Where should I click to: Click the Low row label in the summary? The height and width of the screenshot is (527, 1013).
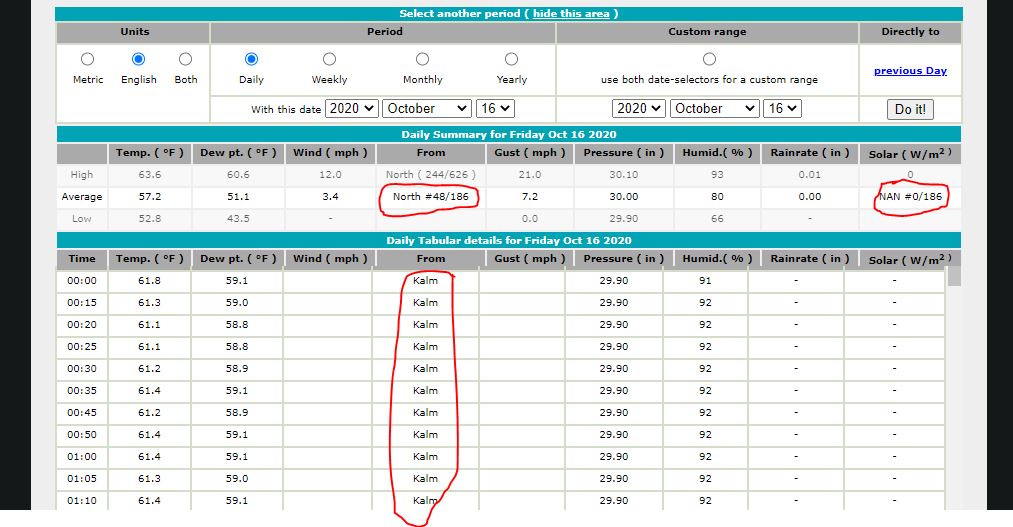(x=81, y=218)
